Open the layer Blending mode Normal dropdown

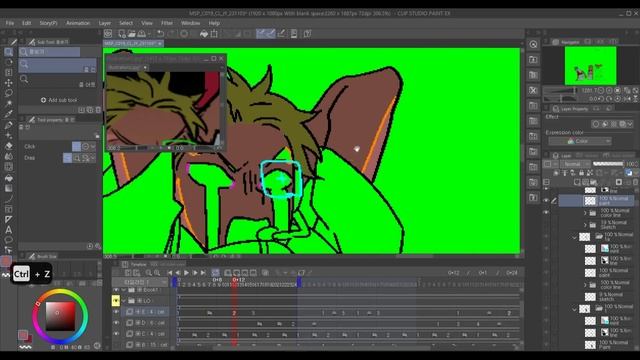point(575,164)
